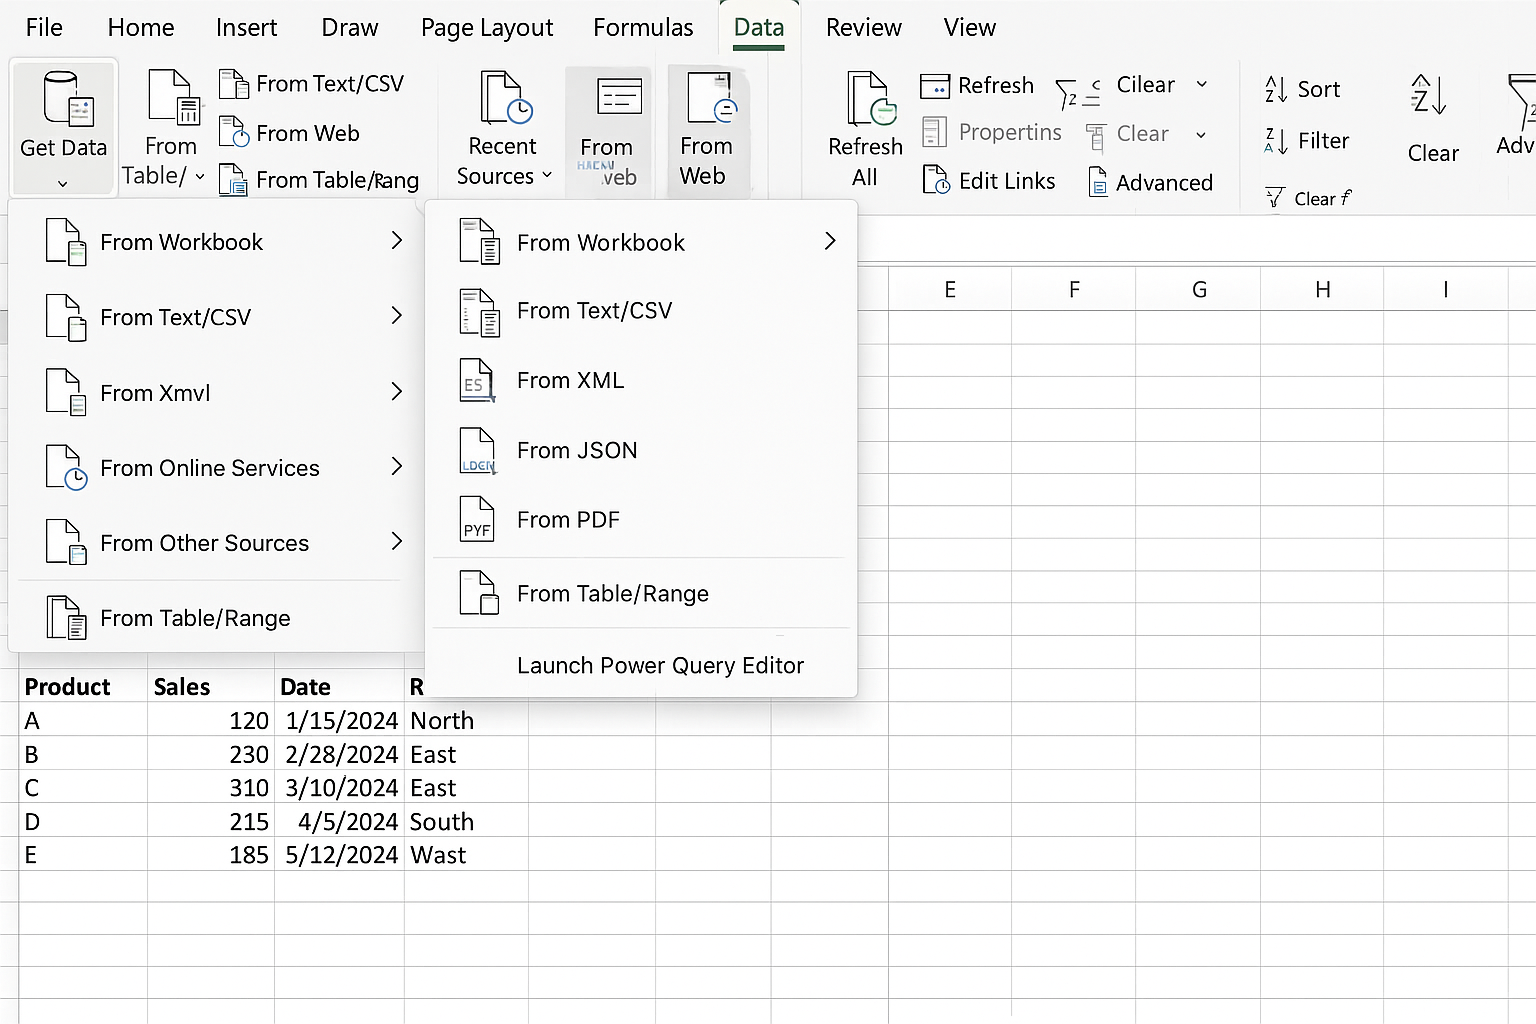
Task: Click the Edit Links label
Action: click(1007, 181)
